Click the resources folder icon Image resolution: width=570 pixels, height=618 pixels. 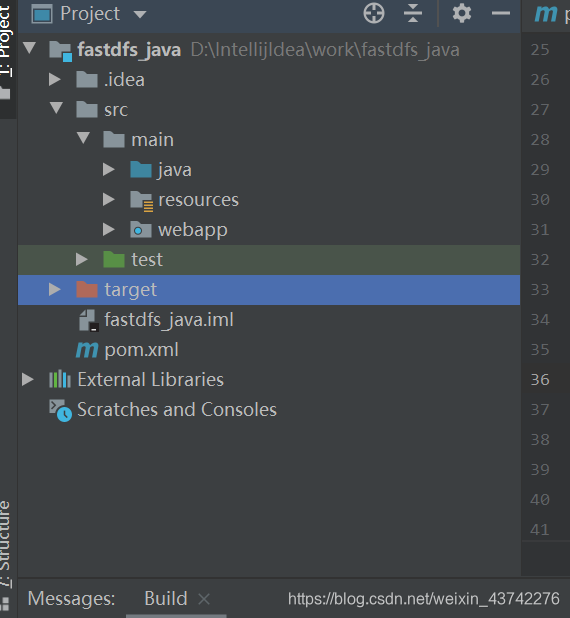click(141, 201)
